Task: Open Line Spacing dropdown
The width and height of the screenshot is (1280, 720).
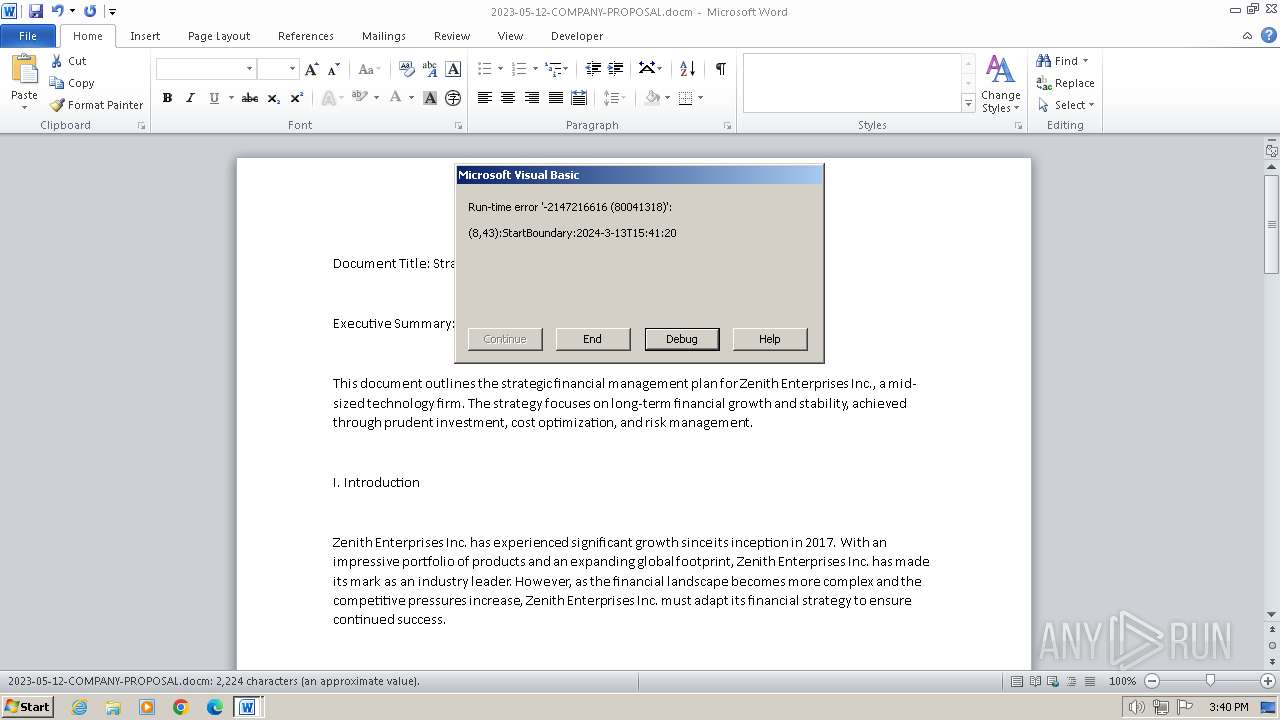Action: point(615,98)
